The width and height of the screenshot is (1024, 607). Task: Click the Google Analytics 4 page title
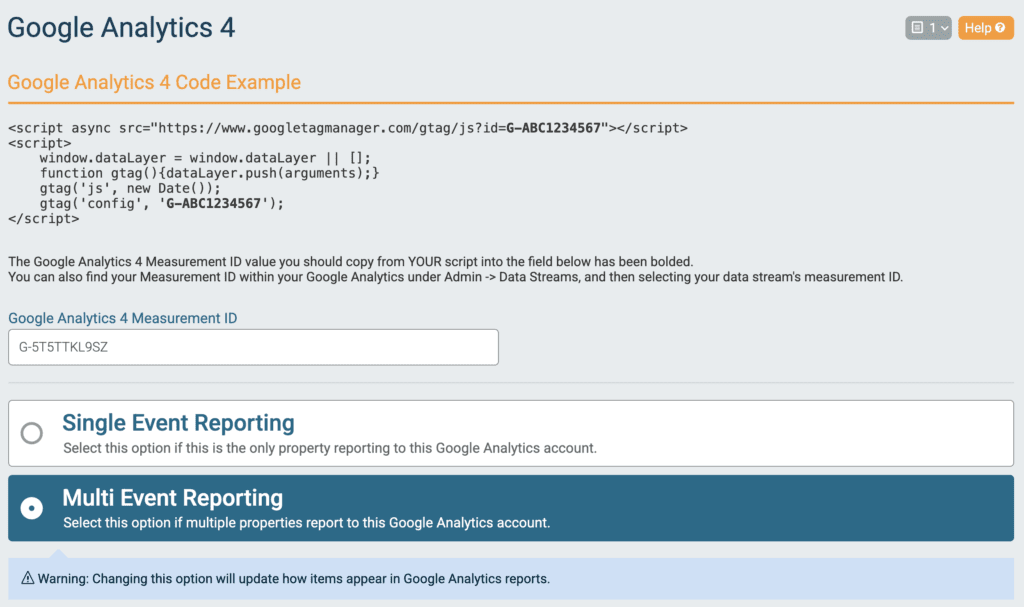(x=121, y=27)
